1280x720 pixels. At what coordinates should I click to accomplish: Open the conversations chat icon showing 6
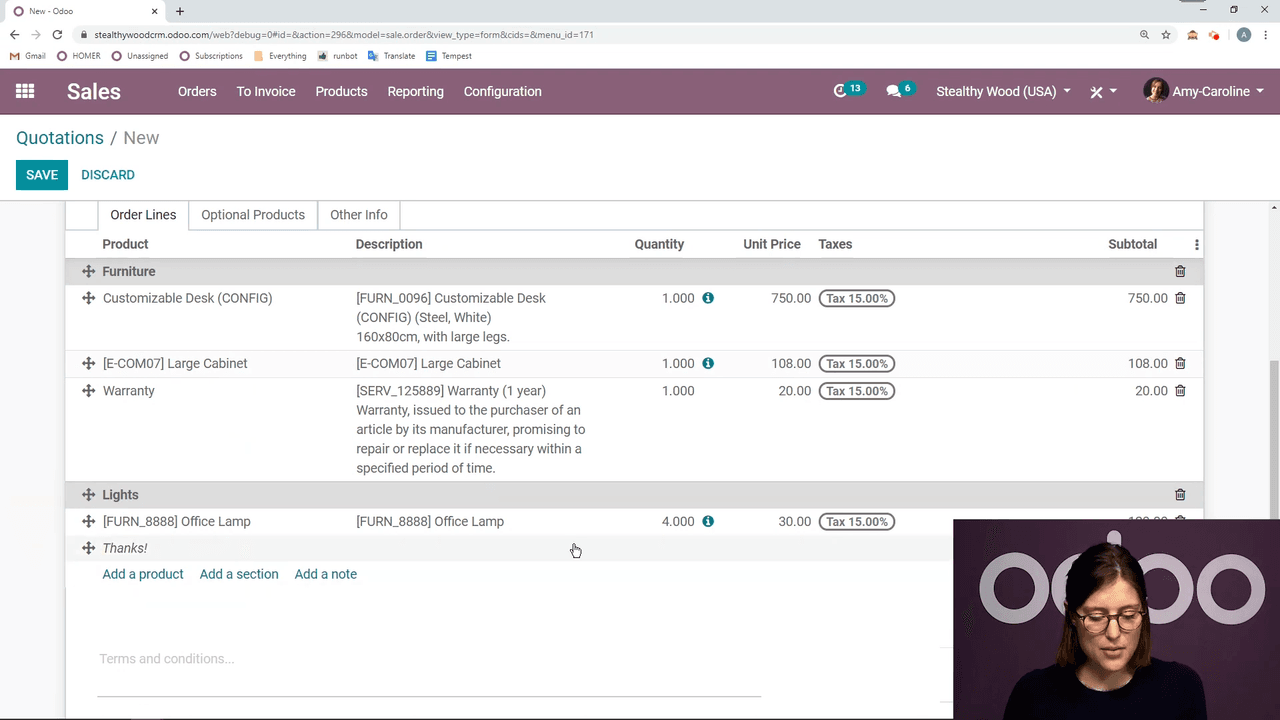893,91
